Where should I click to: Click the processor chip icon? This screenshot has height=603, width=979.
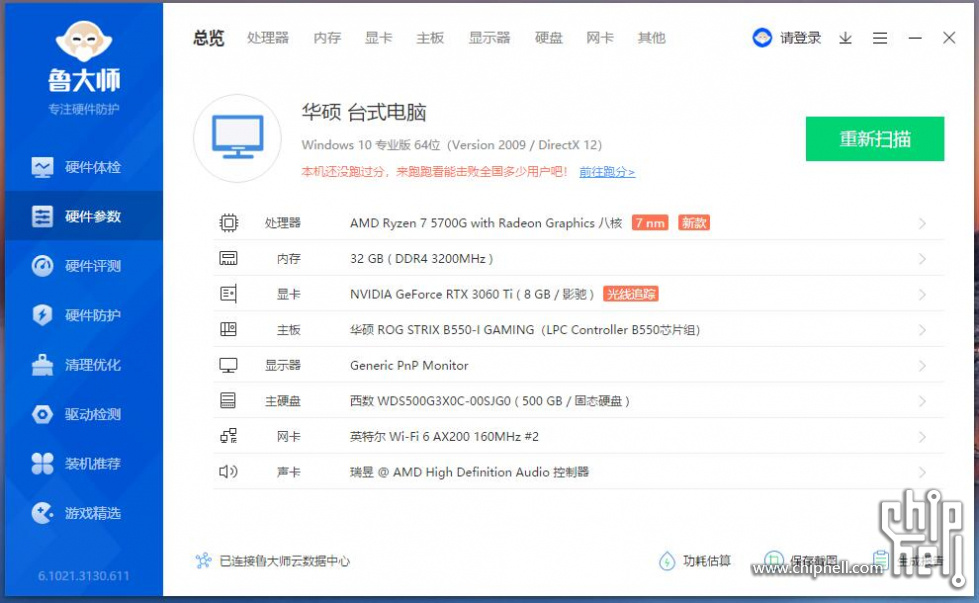[x=229, y=223]
